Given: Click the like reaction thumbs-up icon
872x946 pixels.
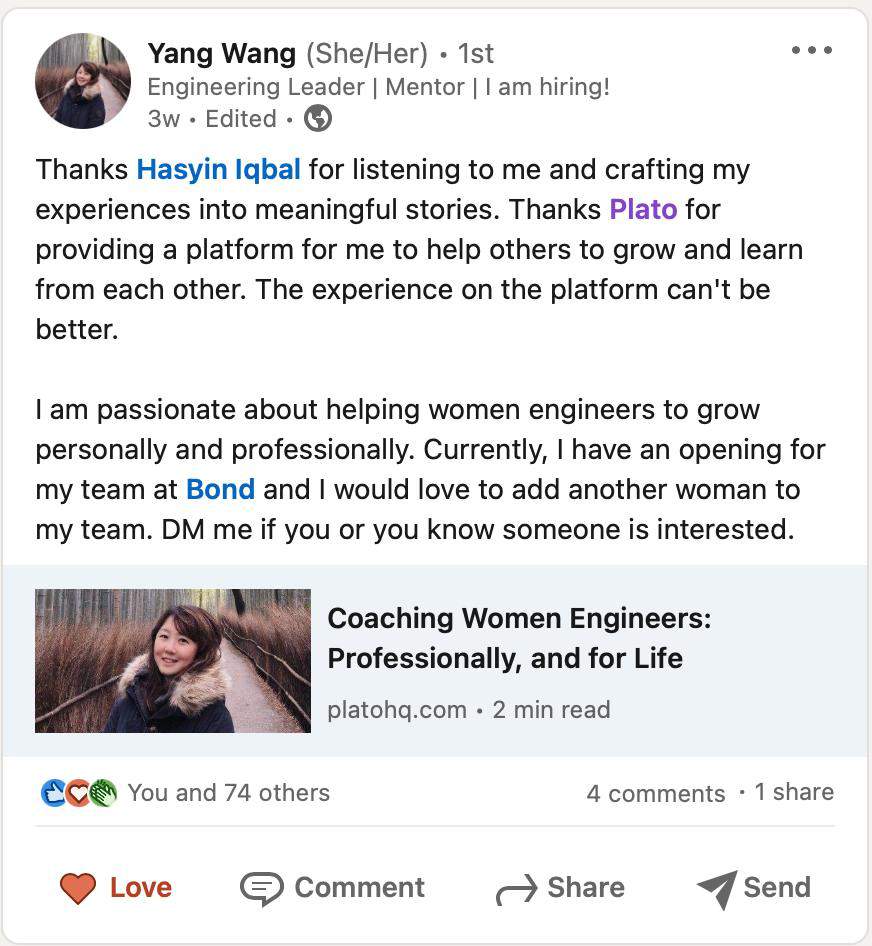Looking at the screenshot, I should pyautogui.click(x=53, y=793).
